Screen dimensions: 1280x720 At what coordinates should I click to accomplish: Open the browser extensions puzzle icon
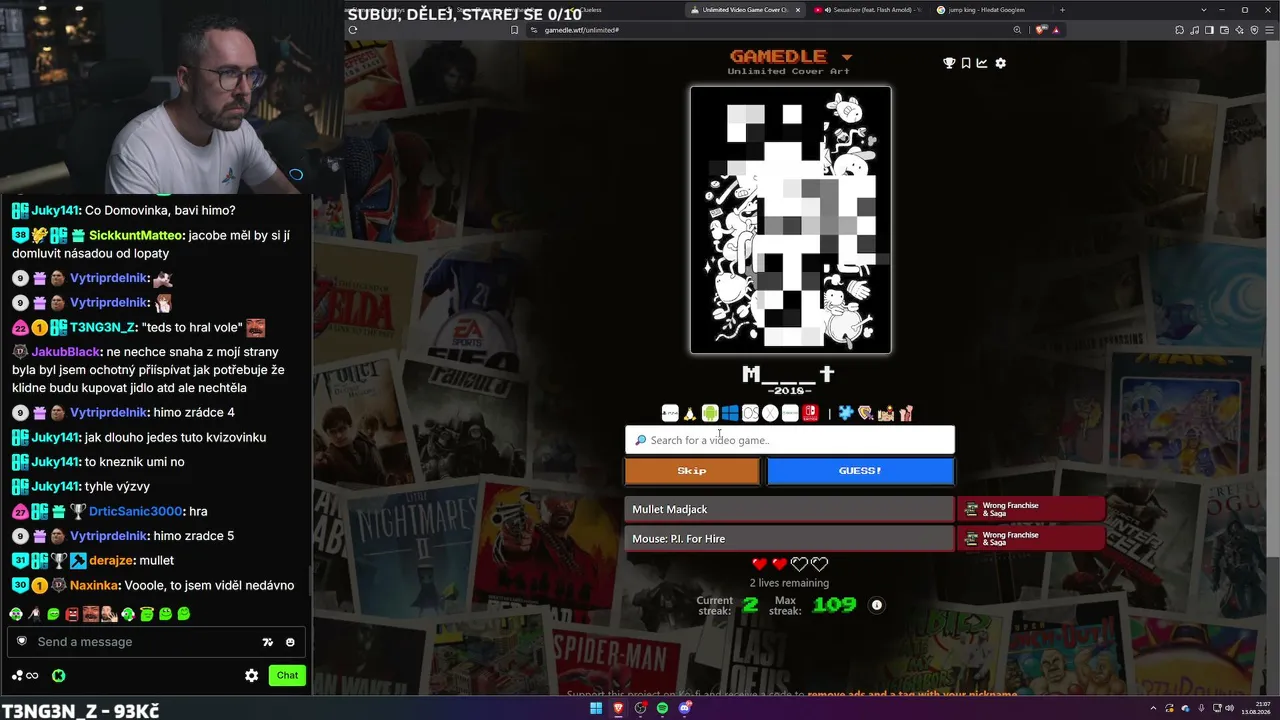tap(1179, 30)
